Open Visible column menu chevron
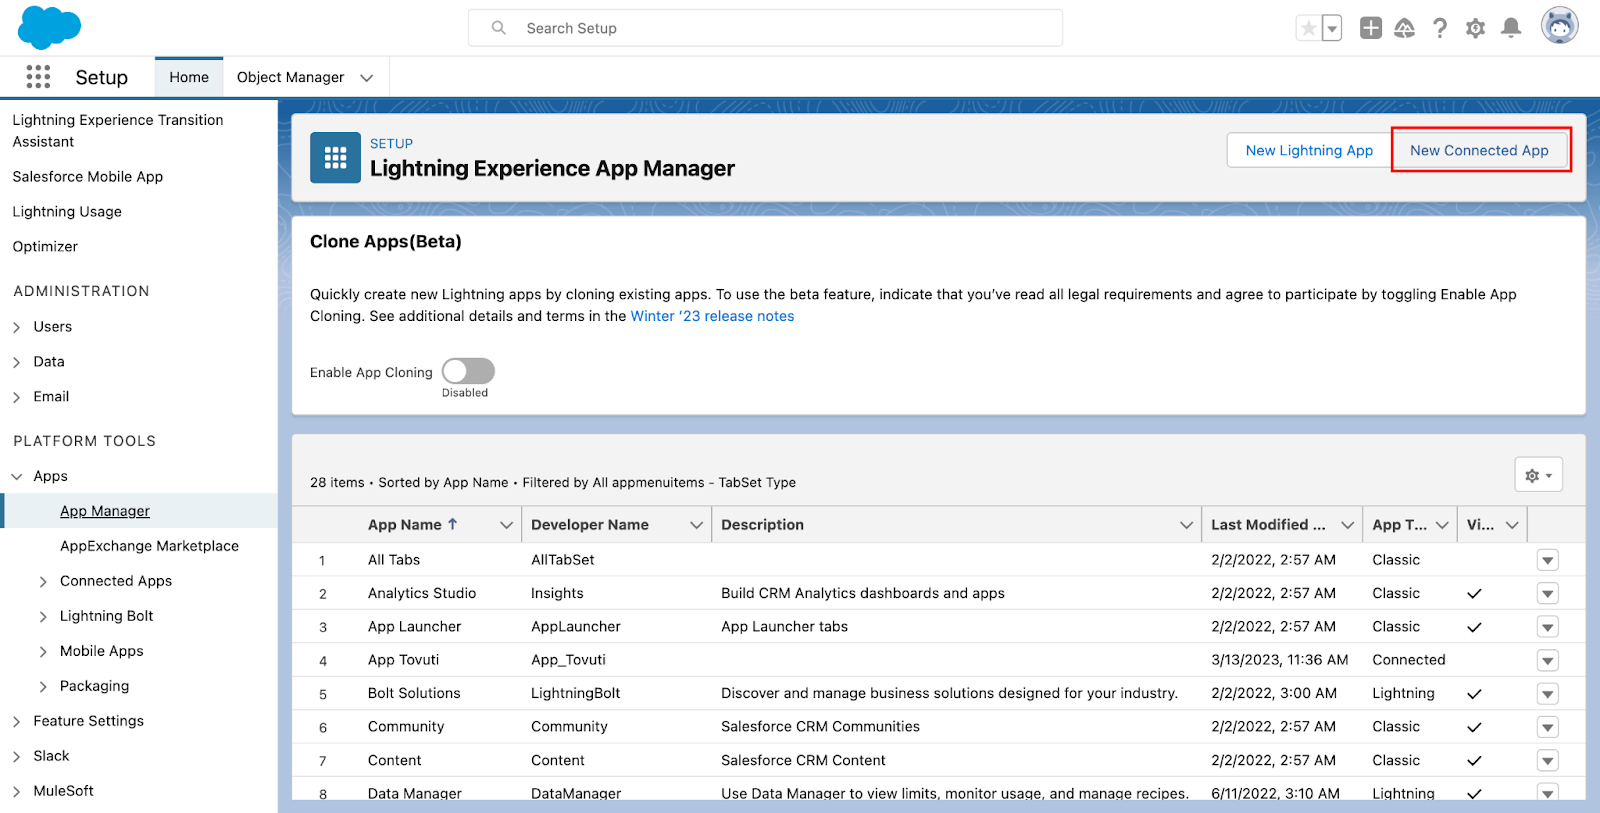 coord(1512,525)
